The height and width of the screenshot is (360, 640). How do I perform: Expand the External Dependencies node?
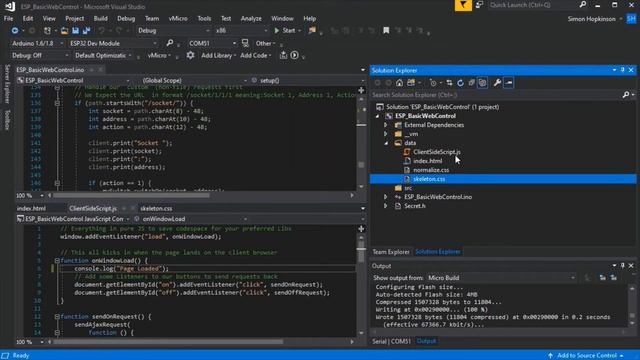tap(386, 125)
